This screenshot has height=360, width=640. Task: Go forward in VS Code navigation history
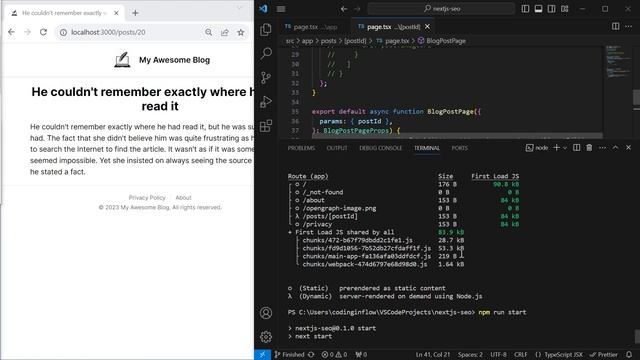click(x=357, y=9)
